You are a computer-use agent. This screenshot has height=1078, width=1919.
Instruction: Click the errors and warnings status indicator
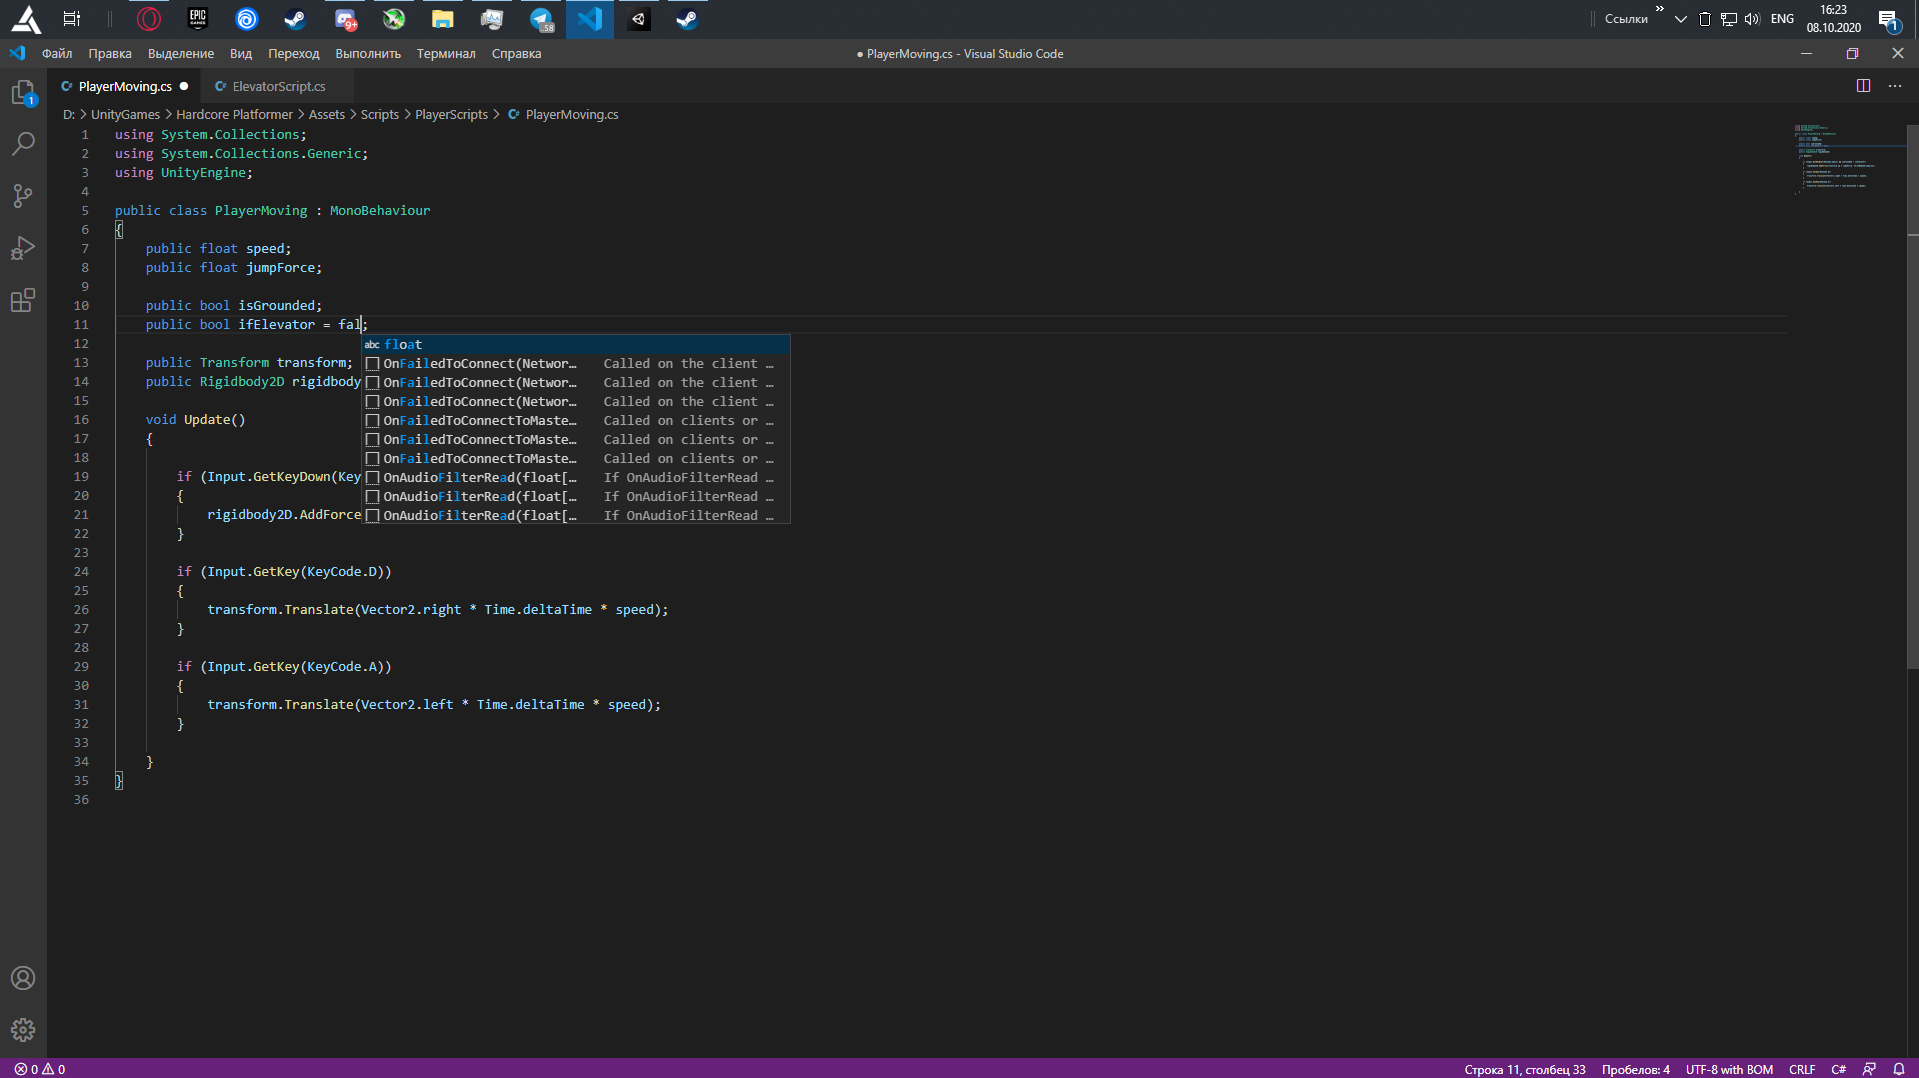point(40,1069)
